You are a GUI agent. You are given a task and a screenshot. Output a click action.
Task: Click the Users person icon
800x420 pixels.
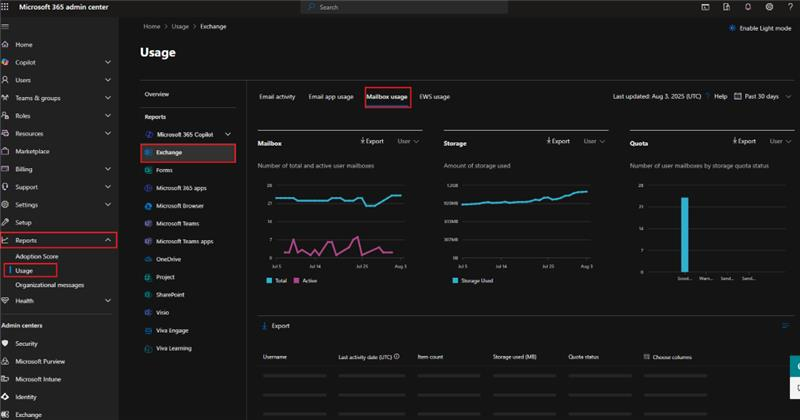pos(5,80)
